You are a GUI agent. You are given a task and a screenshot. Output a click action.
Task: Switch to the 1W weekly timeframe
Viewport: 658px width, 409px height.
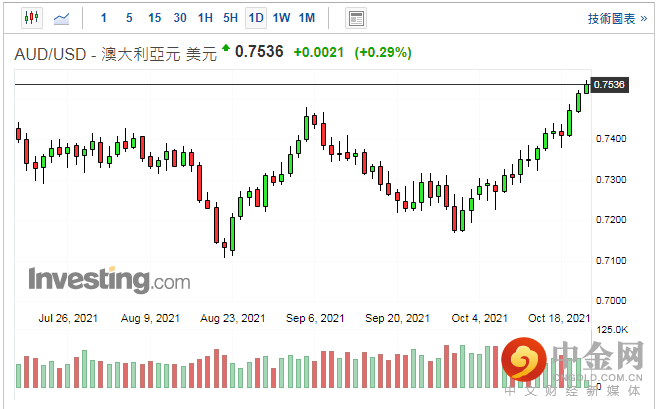click(x=281, y=18)
